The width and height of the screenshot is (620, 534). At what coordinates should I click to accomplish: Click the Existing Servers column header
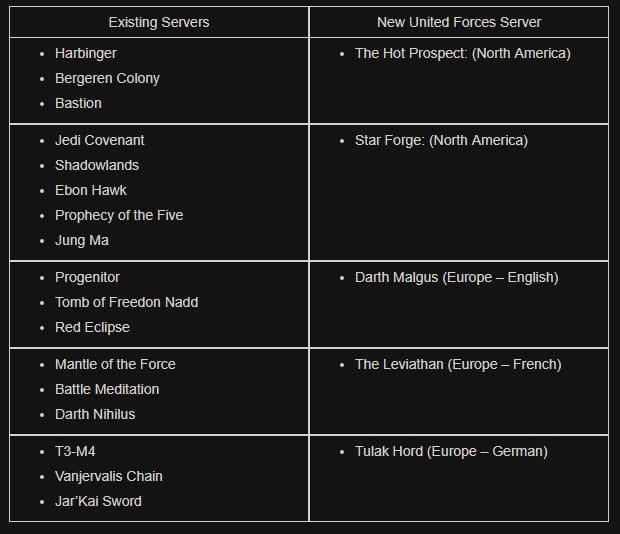(158, 22)
